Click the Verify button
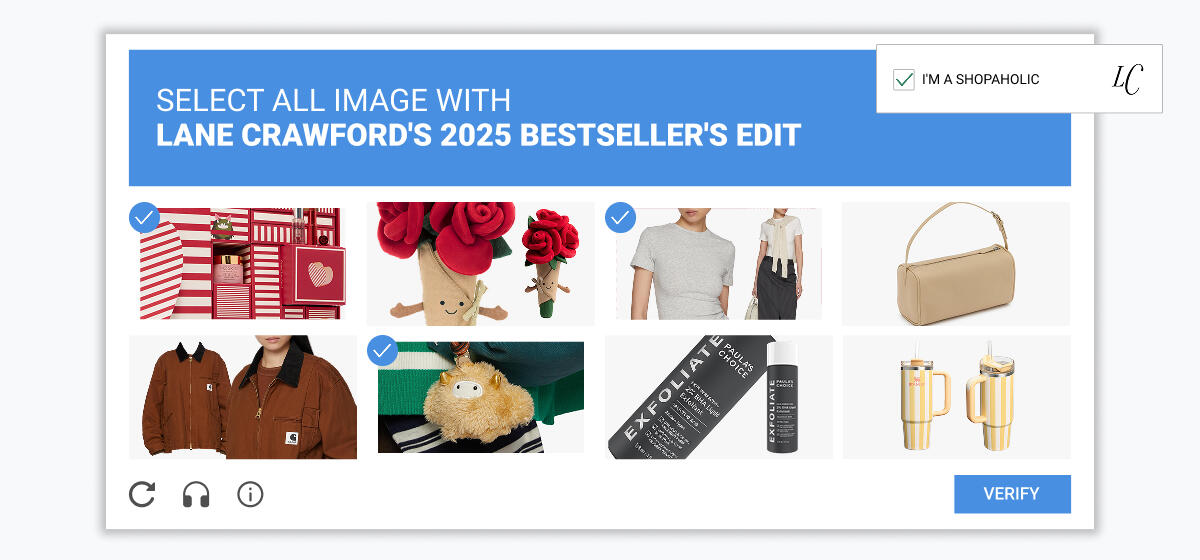This screenshot has height=560, width=1200. (1012, 494)
